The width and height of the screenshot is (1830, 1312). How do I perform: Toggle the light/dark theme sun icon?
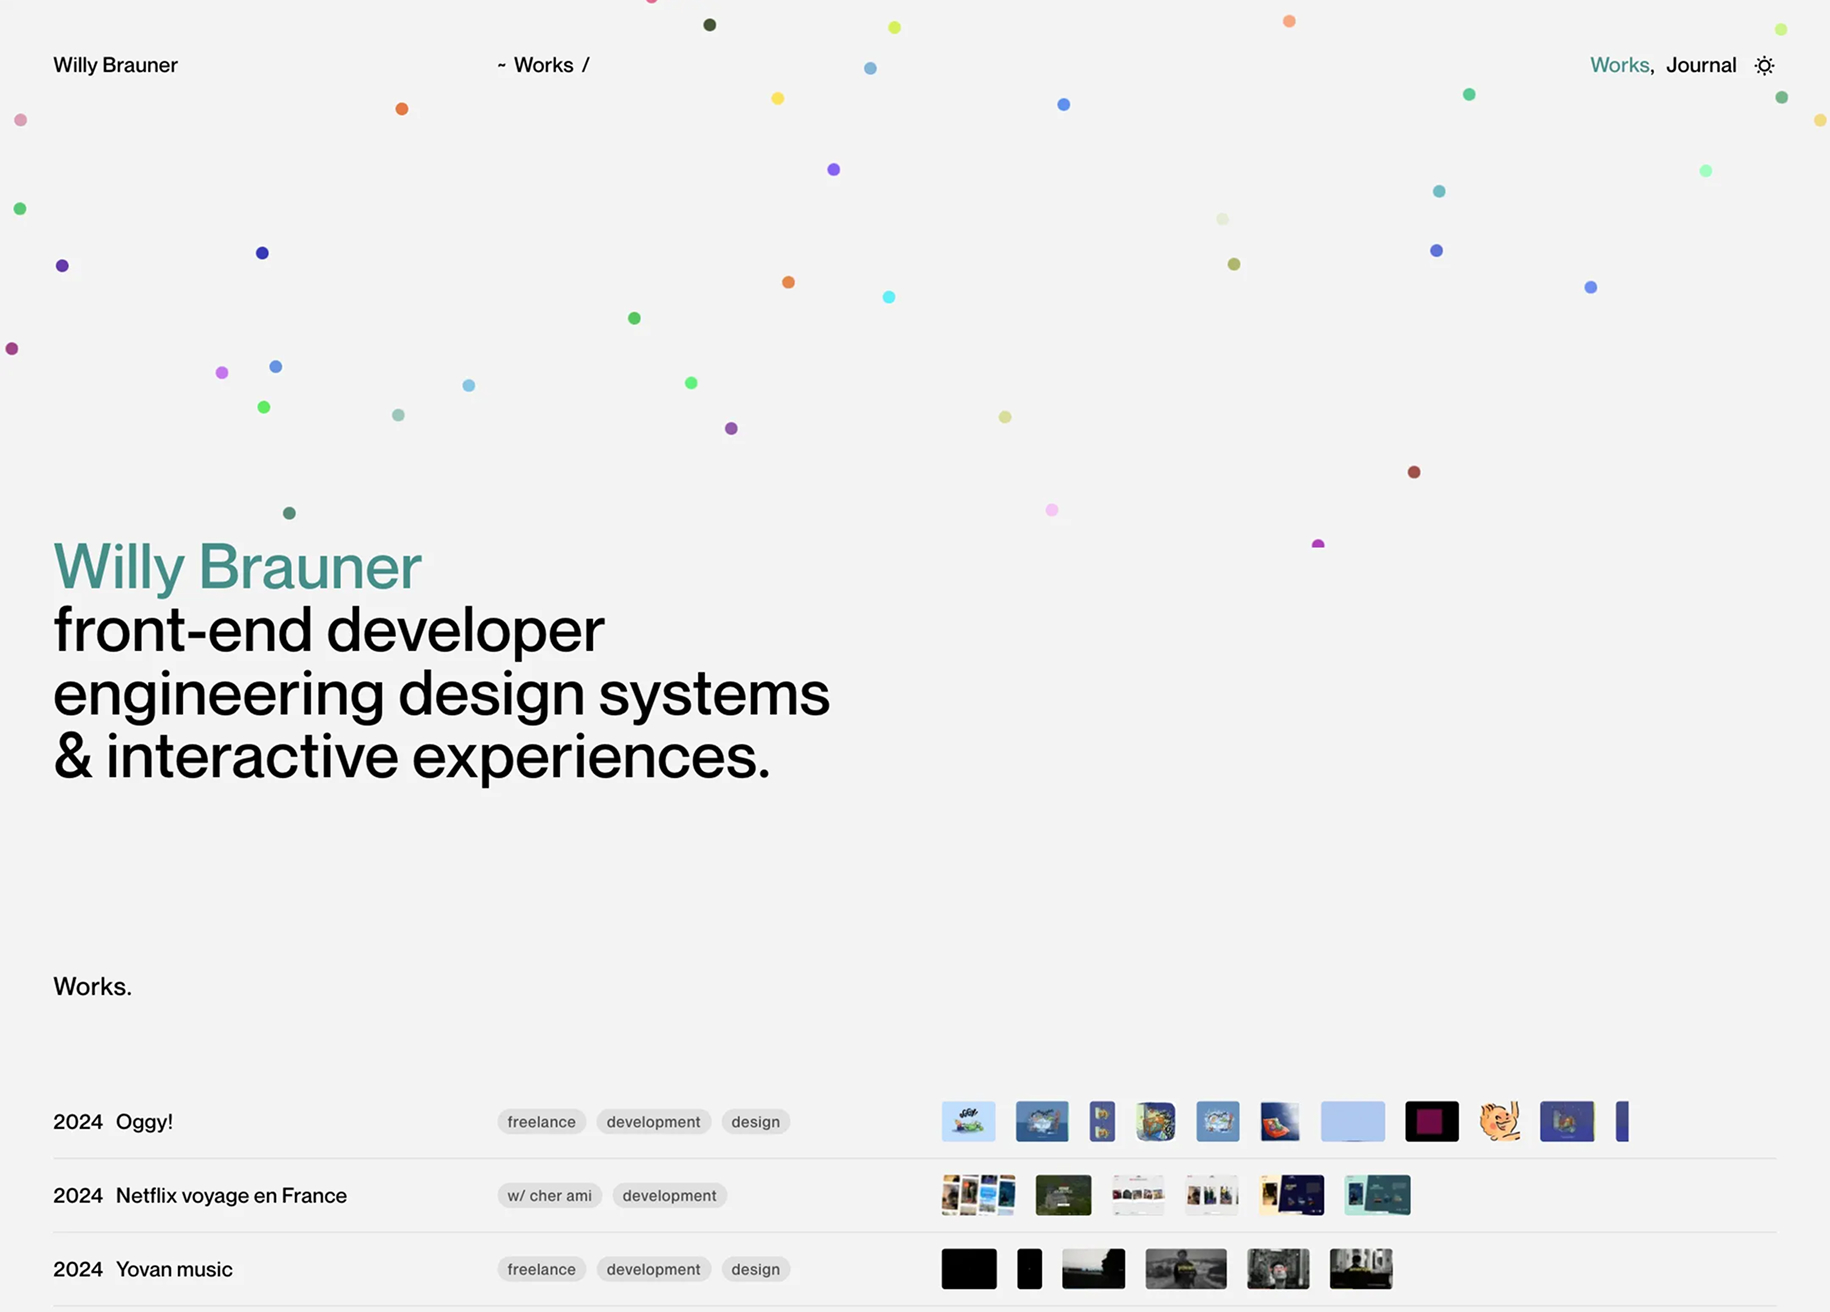pos(1764,66)
